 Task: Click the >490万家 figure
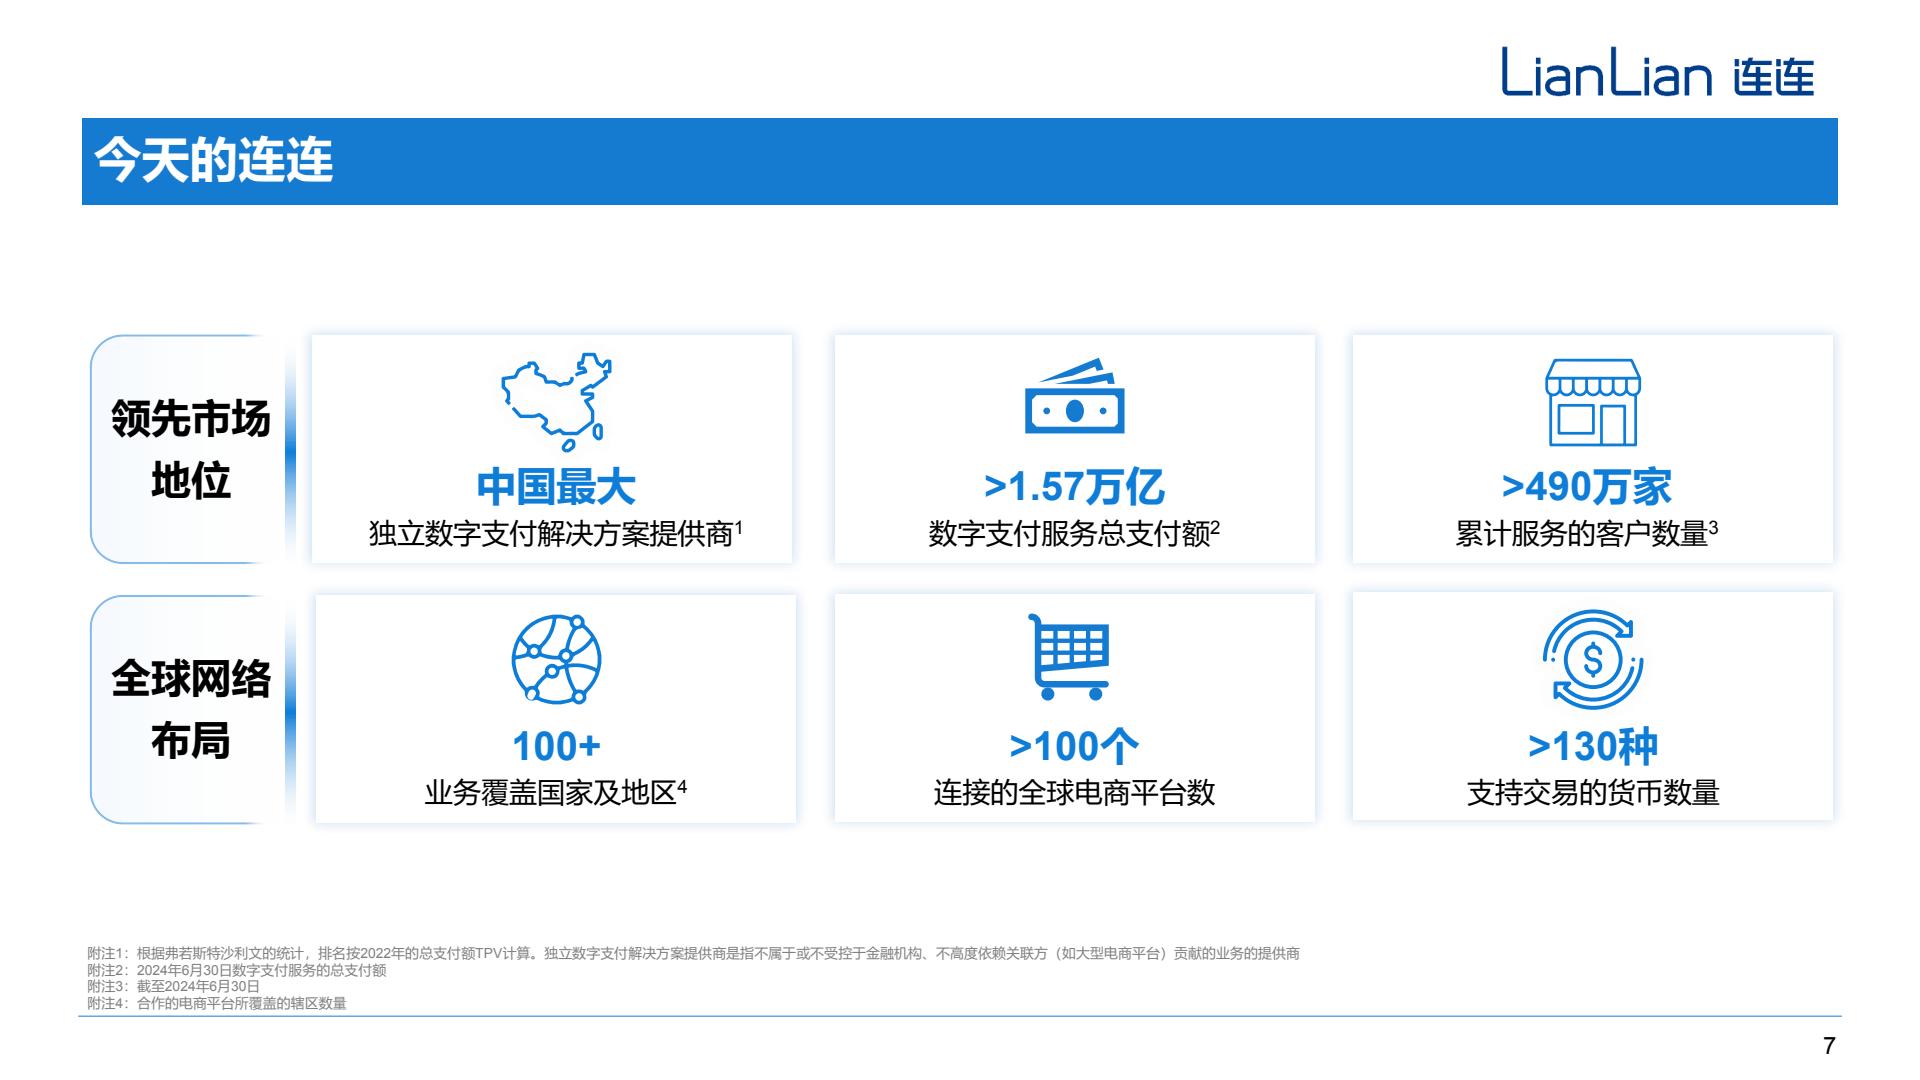tap(1587, 487)
